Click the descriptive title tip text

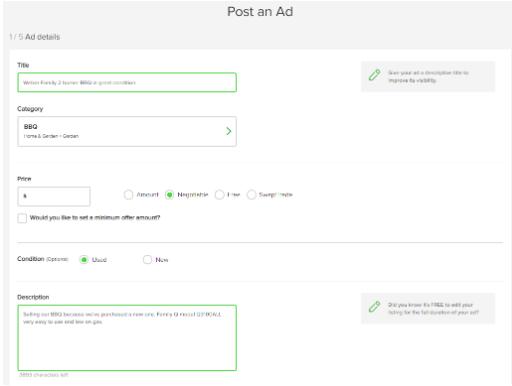(x=428, y=76)
